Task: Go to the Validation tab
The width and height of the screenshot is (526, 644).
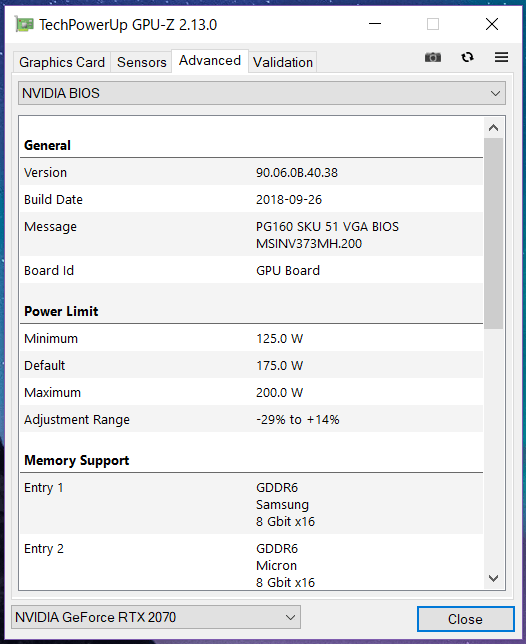Action: click(x=283, y=62)
